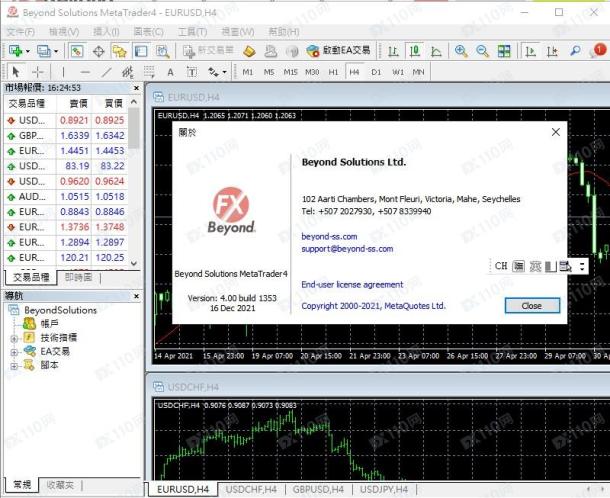Image resolution: width=610 pixels, height=498 pixels.
Task: Toggle the Terminal window icon
Action: pyautogui.click(x=140, y=51)
